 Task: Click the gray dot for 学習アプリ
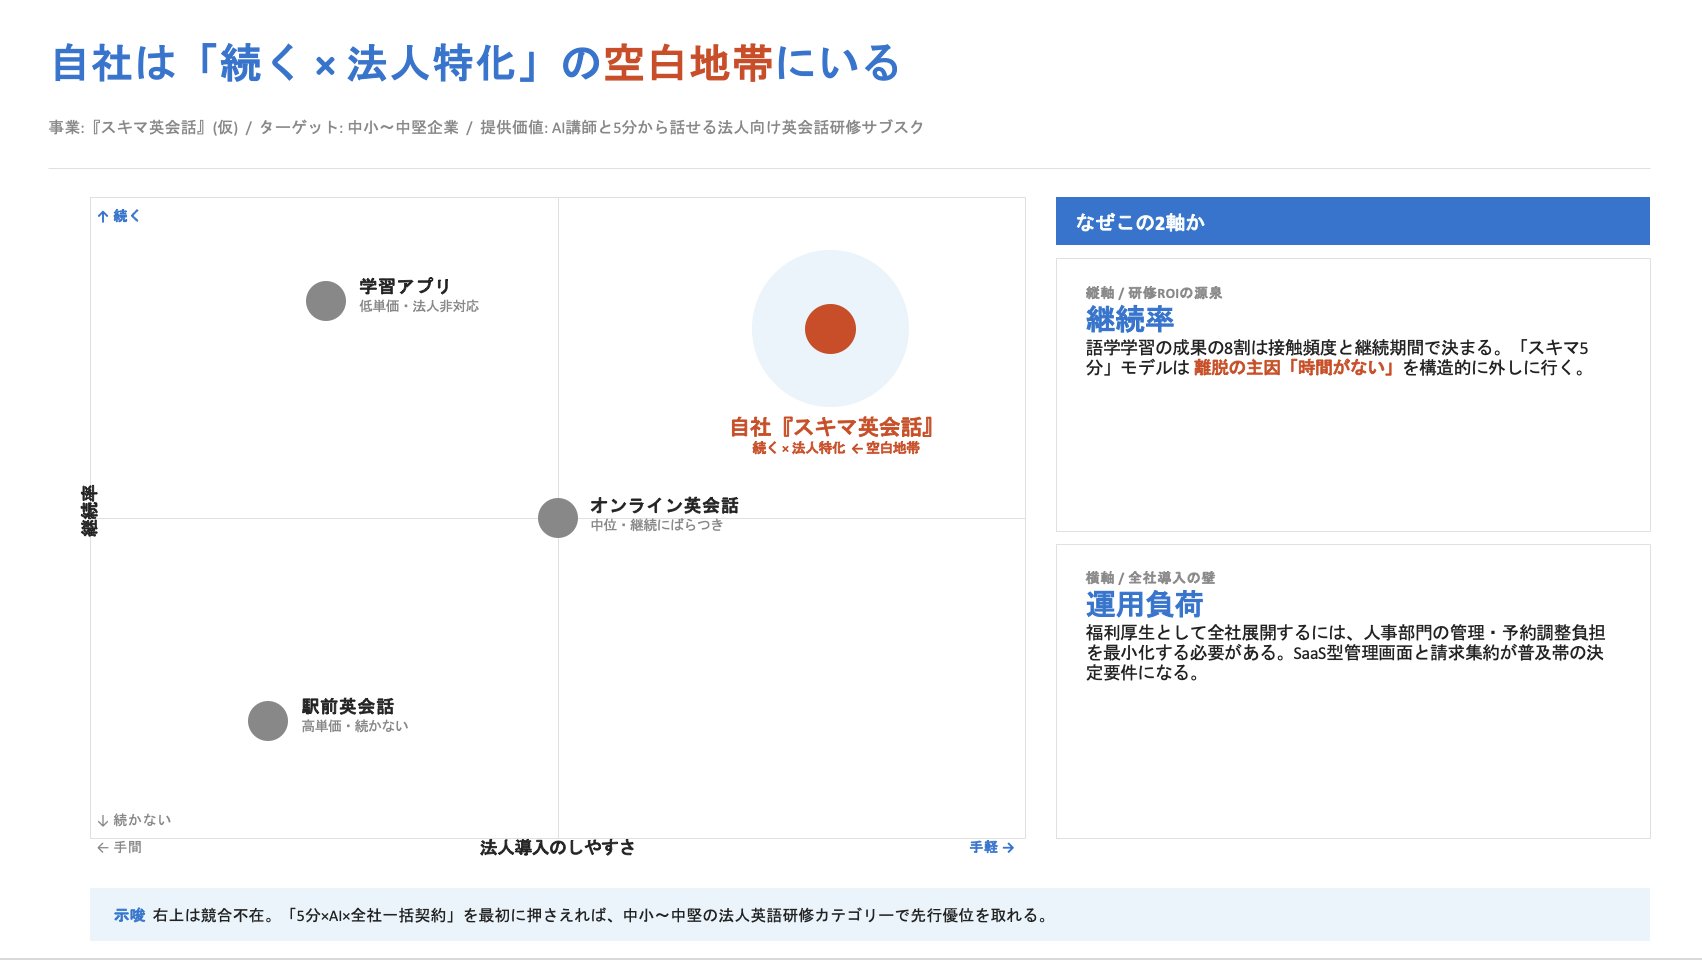326,301
